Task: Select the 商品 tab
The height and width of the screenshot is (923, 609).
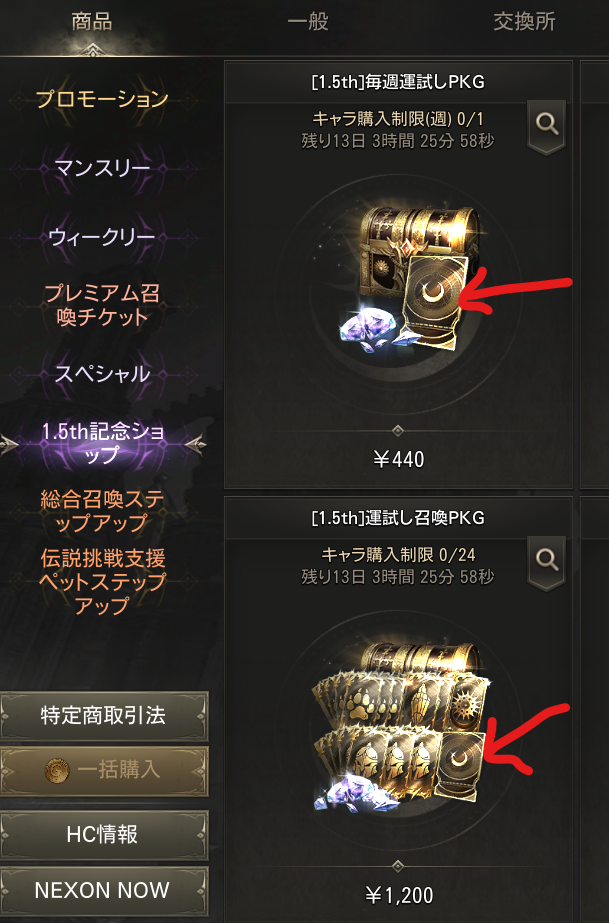Action: [91, 22]
